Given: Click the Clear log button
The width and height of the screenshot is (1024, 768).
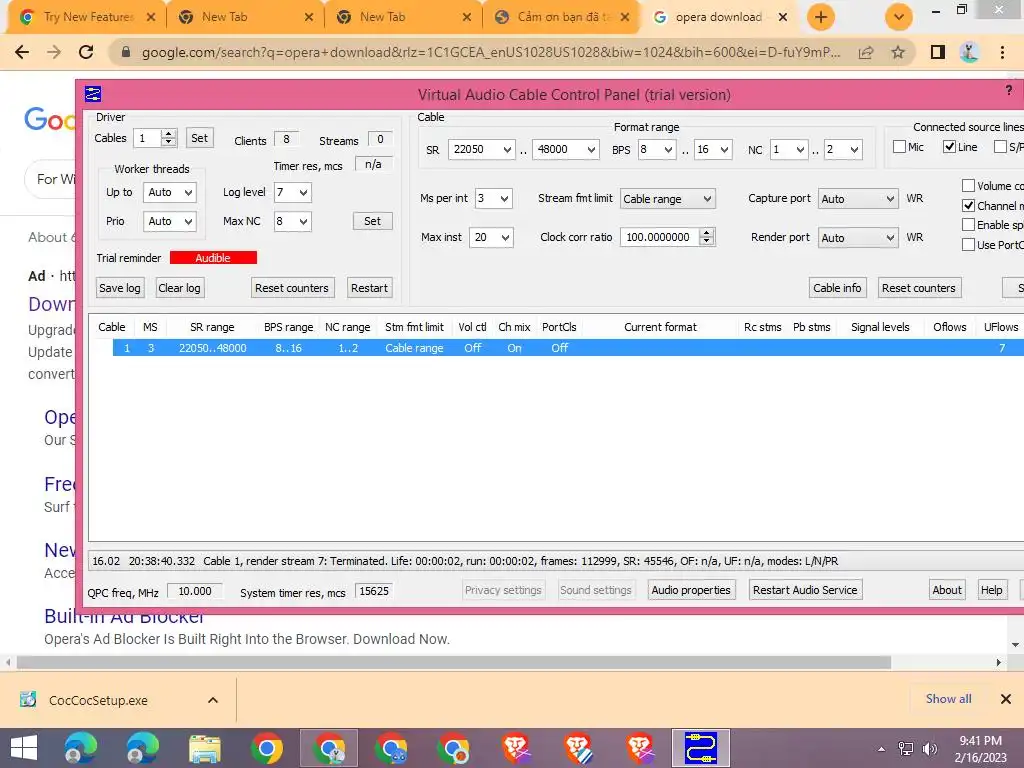Looking at the screenshot, I should pyautogui.click(x=180, y=288).
